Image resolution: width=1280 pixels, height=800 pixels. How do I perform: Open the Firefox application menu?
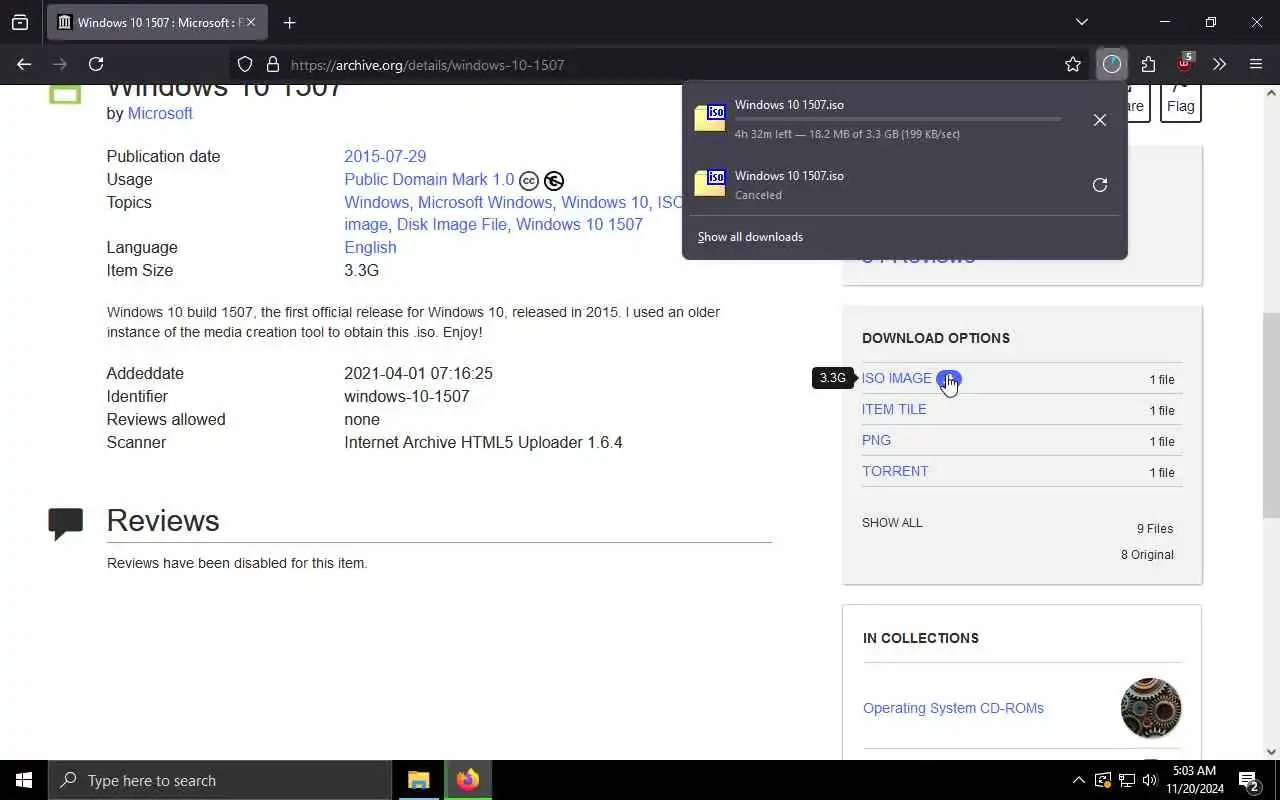[1256, 64]
